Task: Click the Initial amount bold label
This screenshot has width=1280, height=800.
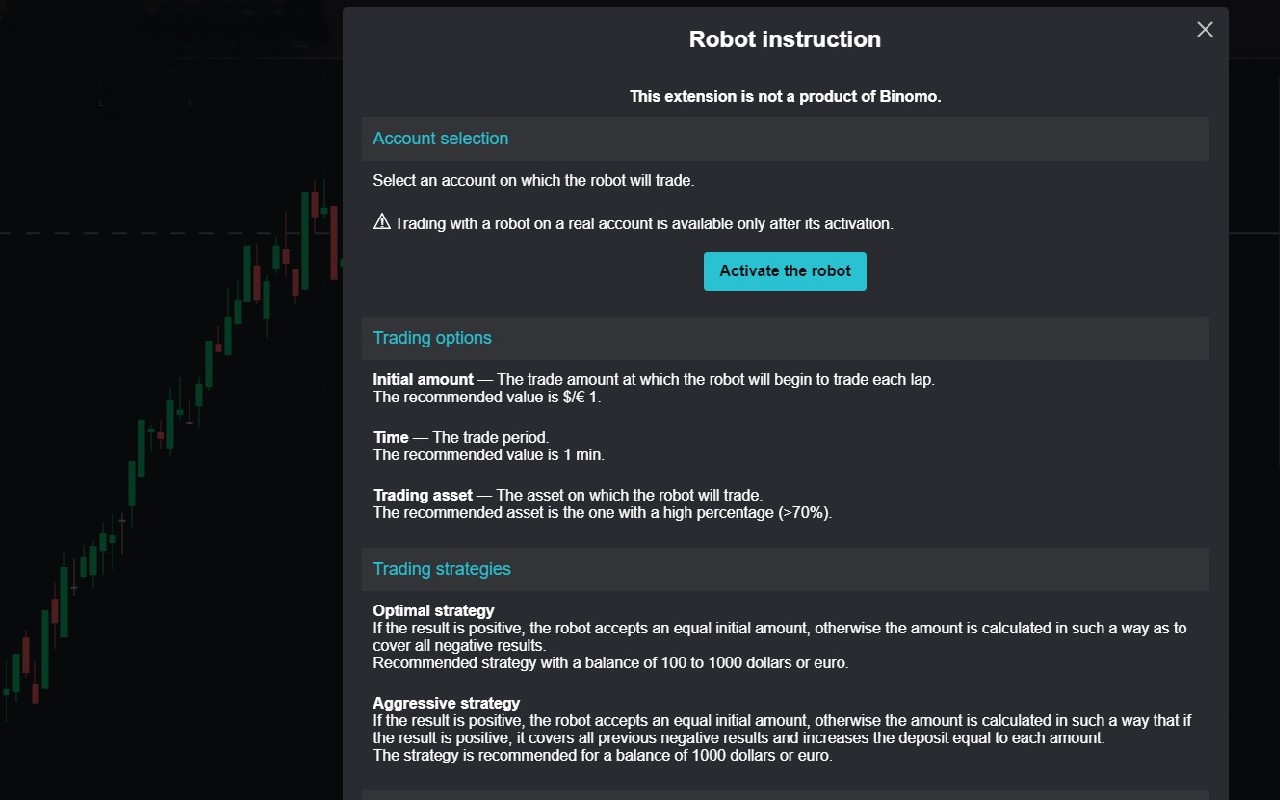Action: [x=423, y=380]
